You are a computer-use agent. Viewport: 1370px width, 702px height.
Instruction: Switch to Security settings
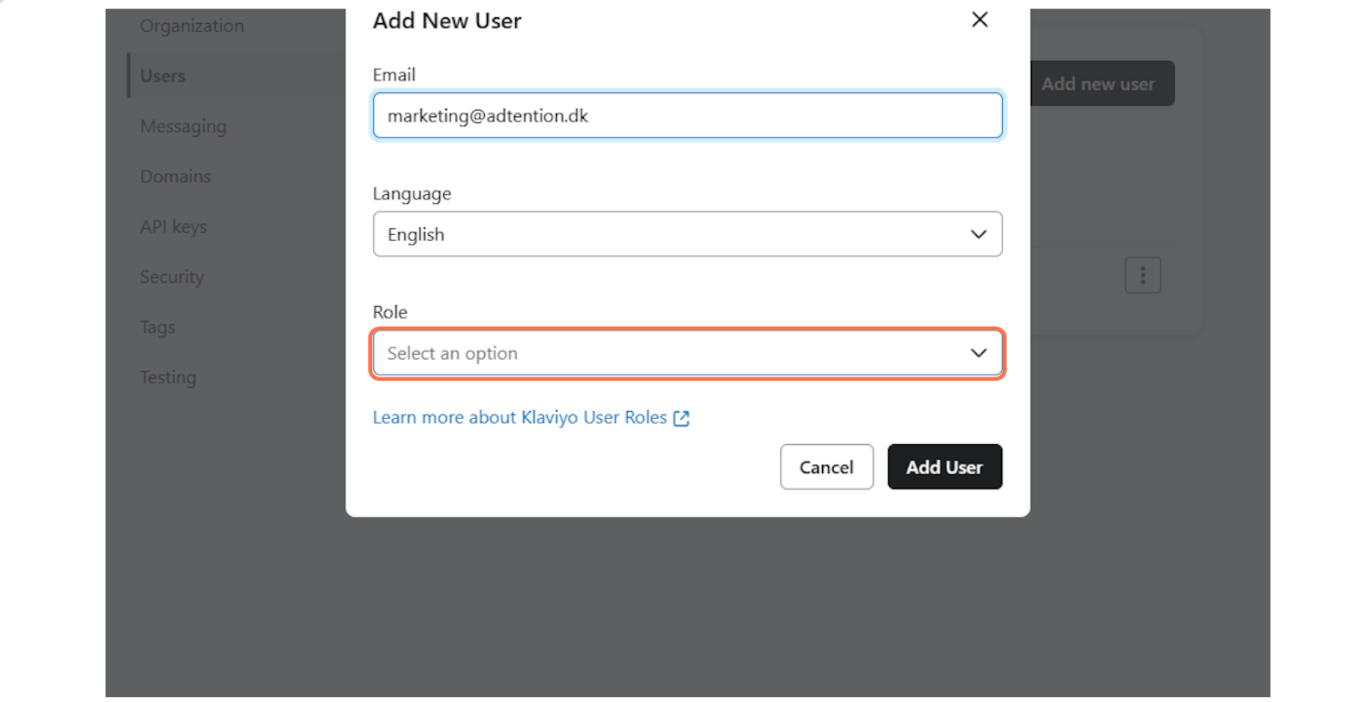172,277
